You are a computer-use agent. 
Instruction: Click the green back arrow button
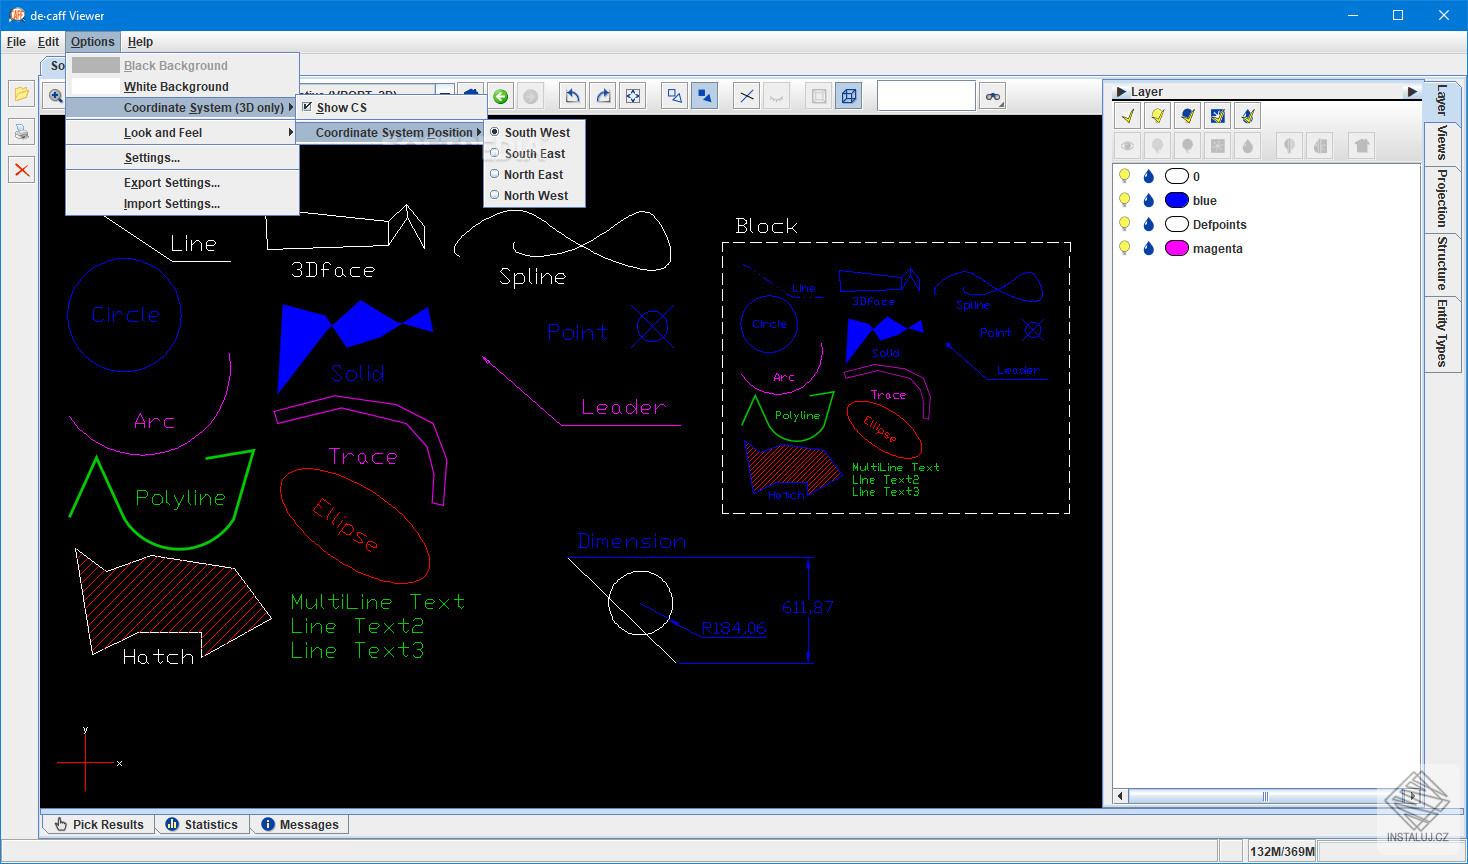pos(501,96)
